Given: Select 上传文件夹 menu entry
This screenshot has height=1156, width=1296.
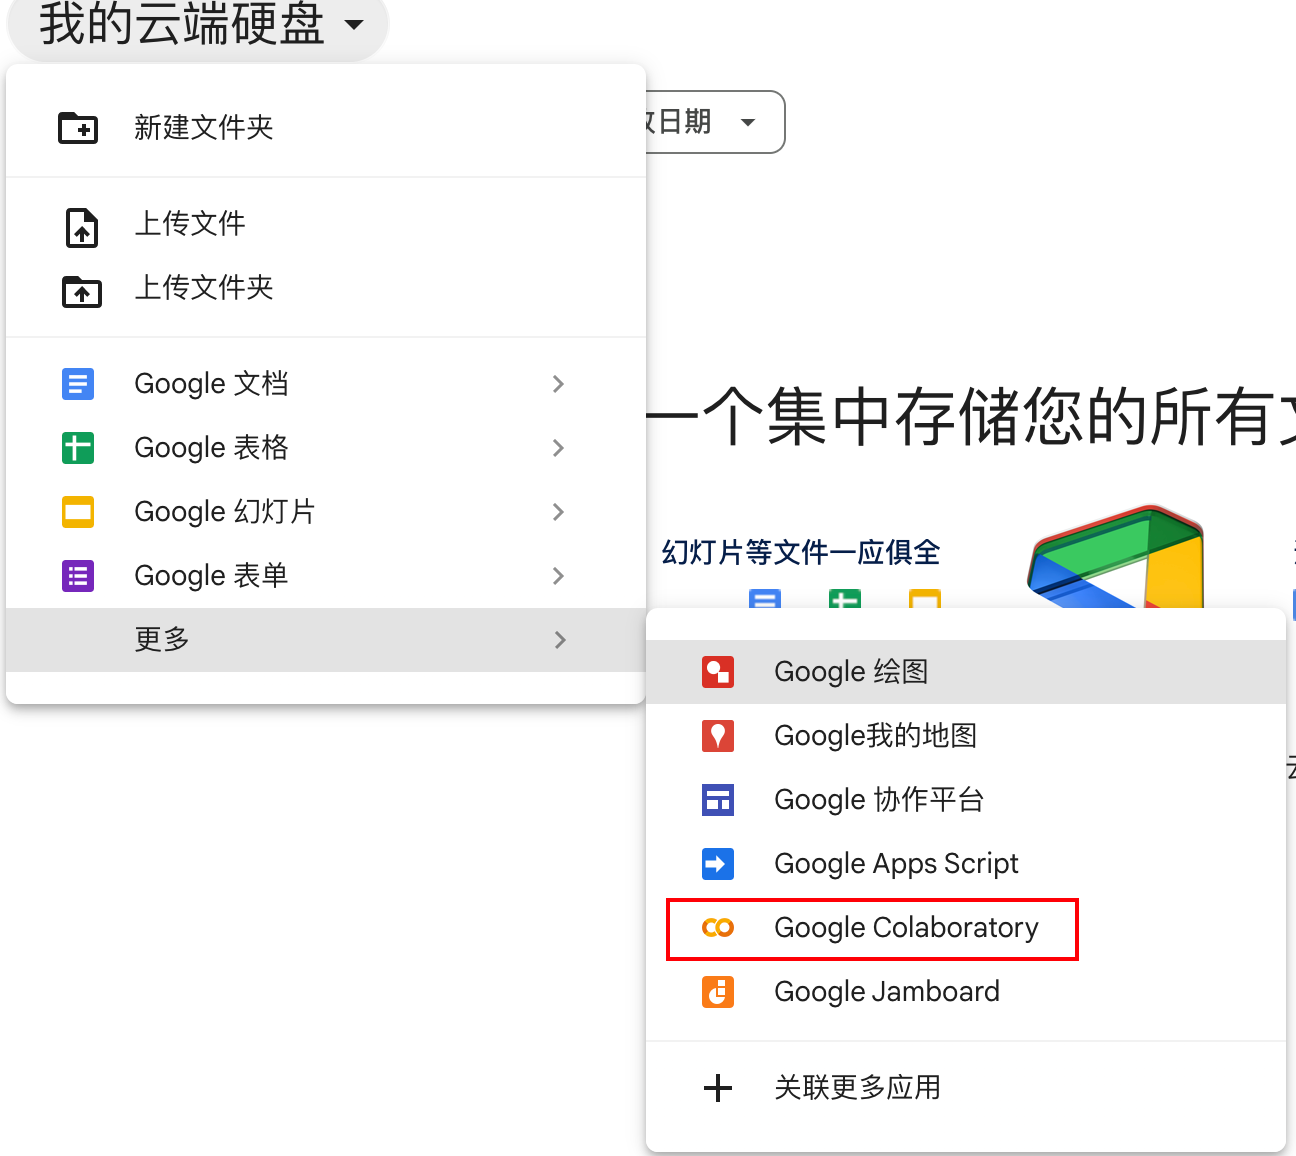Looking at the screenshot, I should pyautogui.click(x=326, y=288).
